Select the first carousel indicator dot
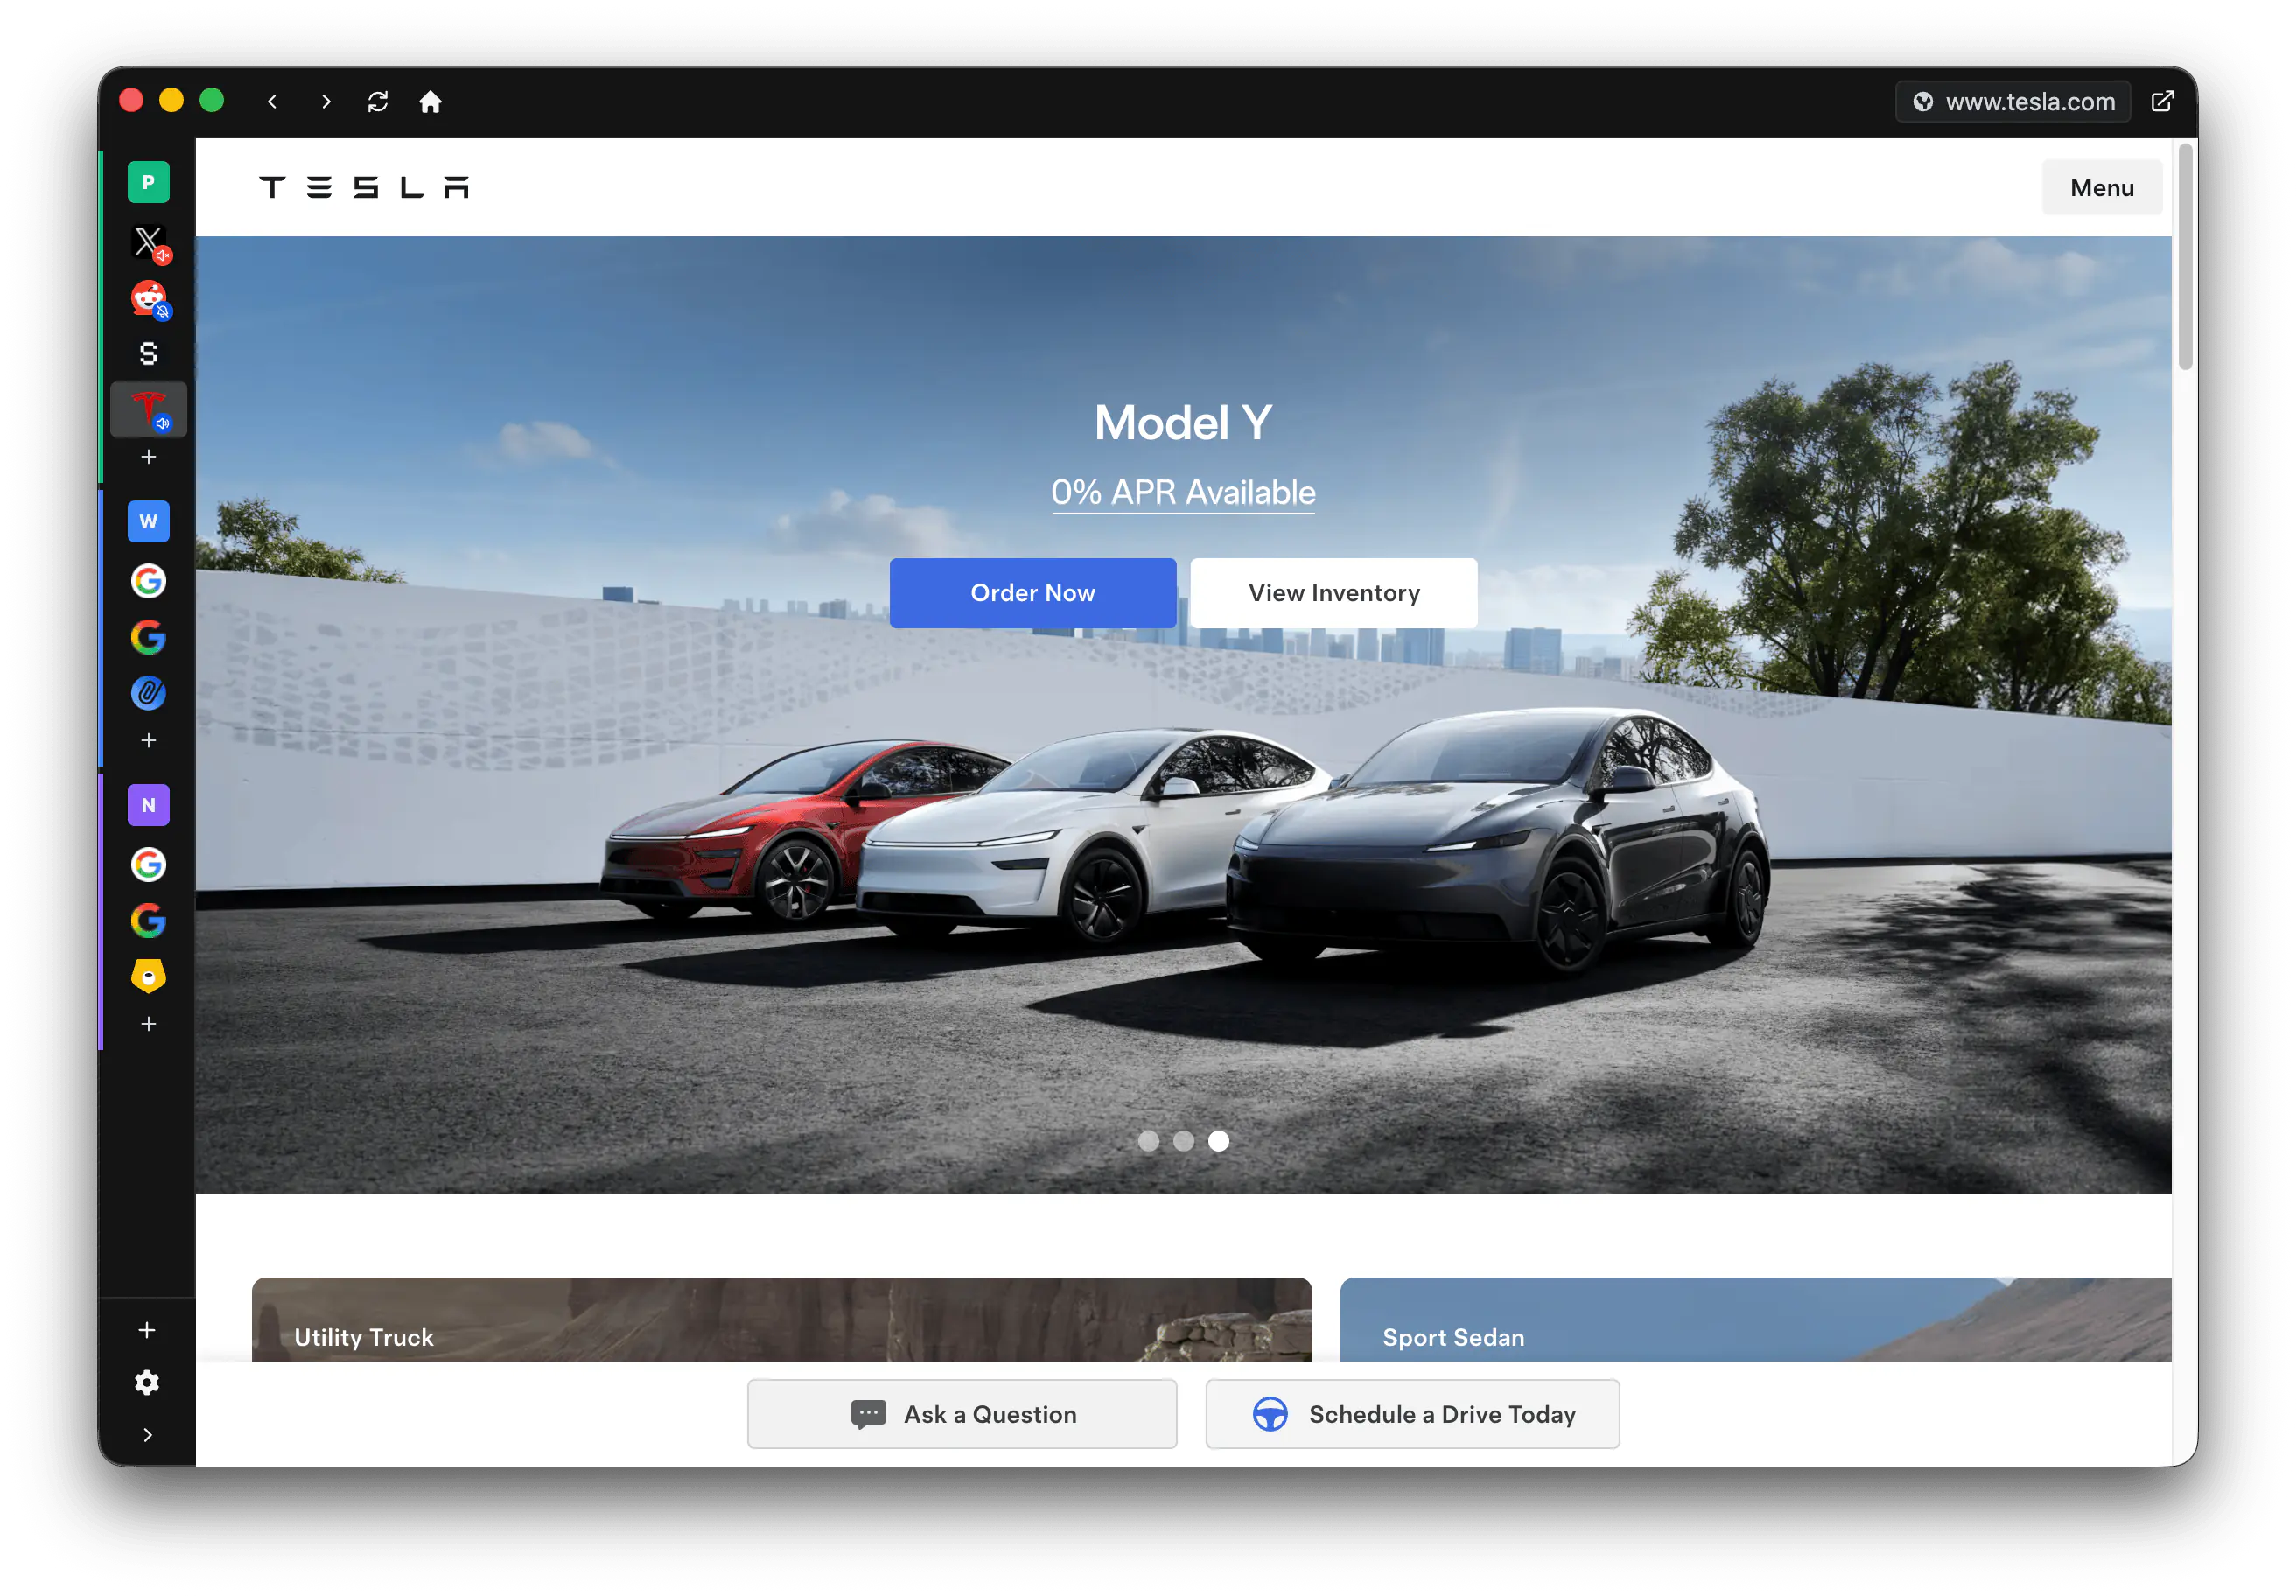 [1149, 1140]
